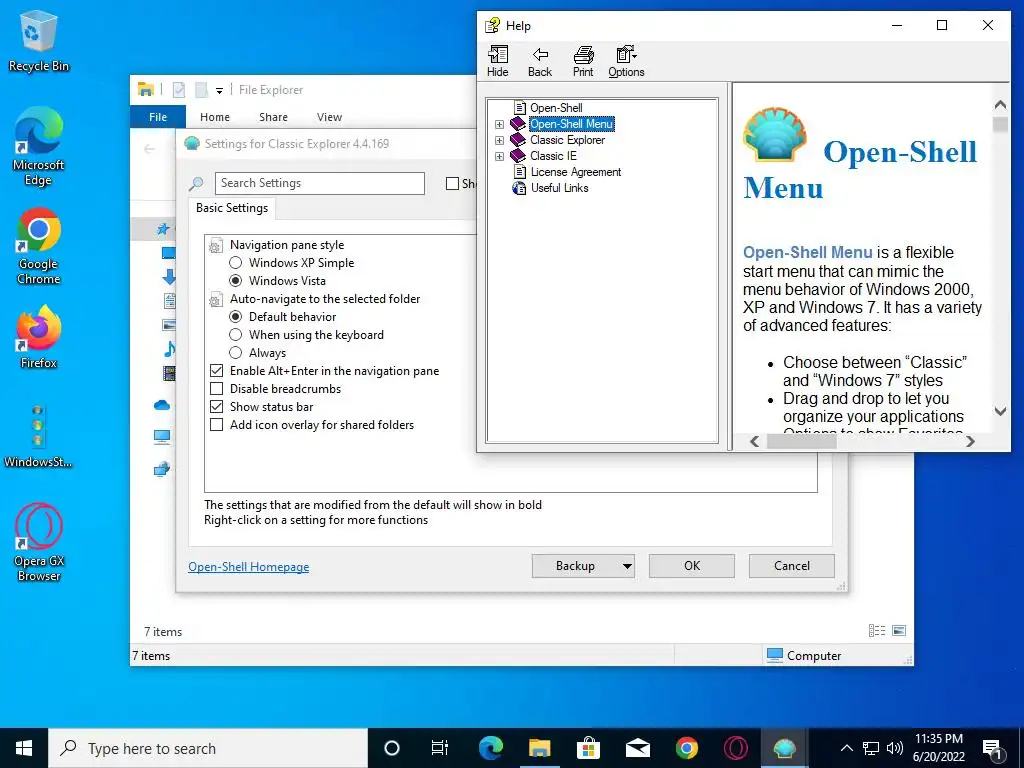Screen dimensions: 1024x768
Task: Open Mail from the taskbar
Action: tap(637, 748)
